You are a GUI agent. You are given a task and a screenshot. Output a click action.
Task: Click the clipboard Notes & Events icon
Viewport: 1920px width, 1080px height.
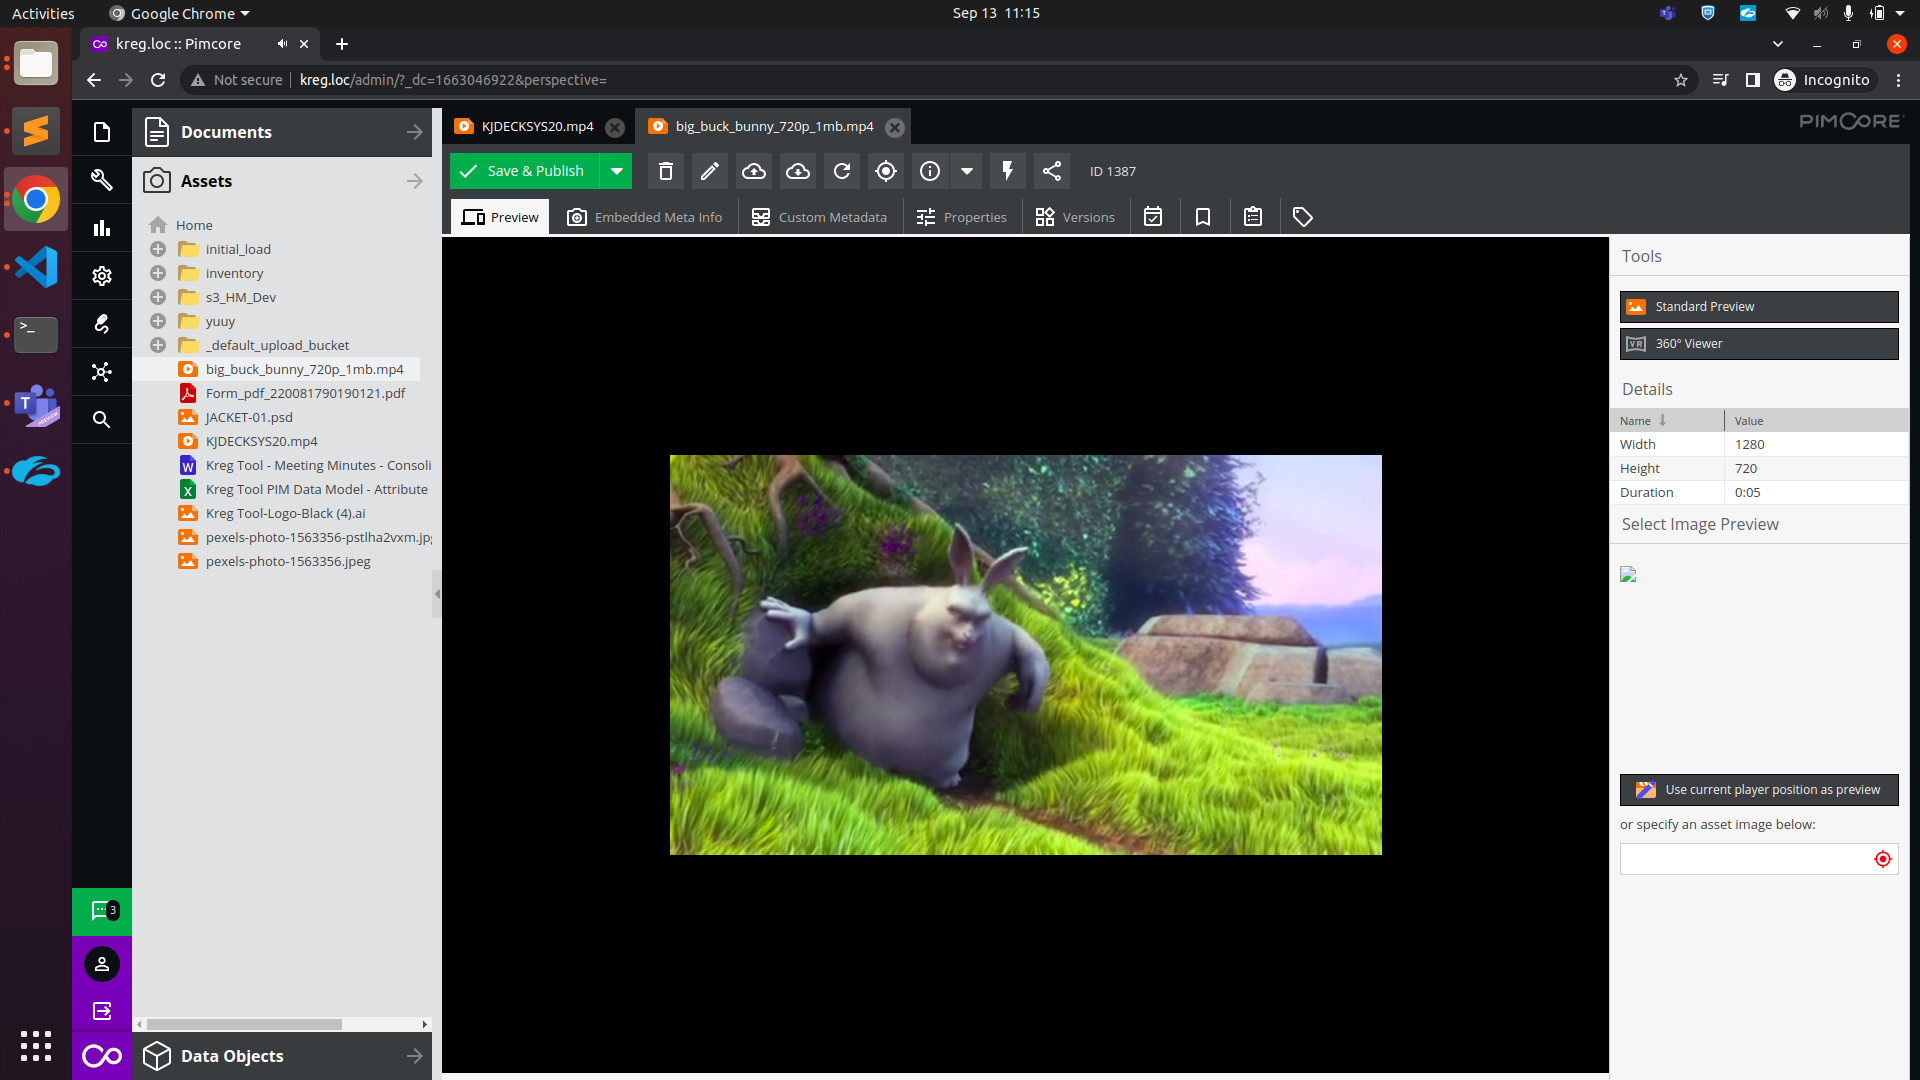pyautogui.click(x=1253, y=216)
